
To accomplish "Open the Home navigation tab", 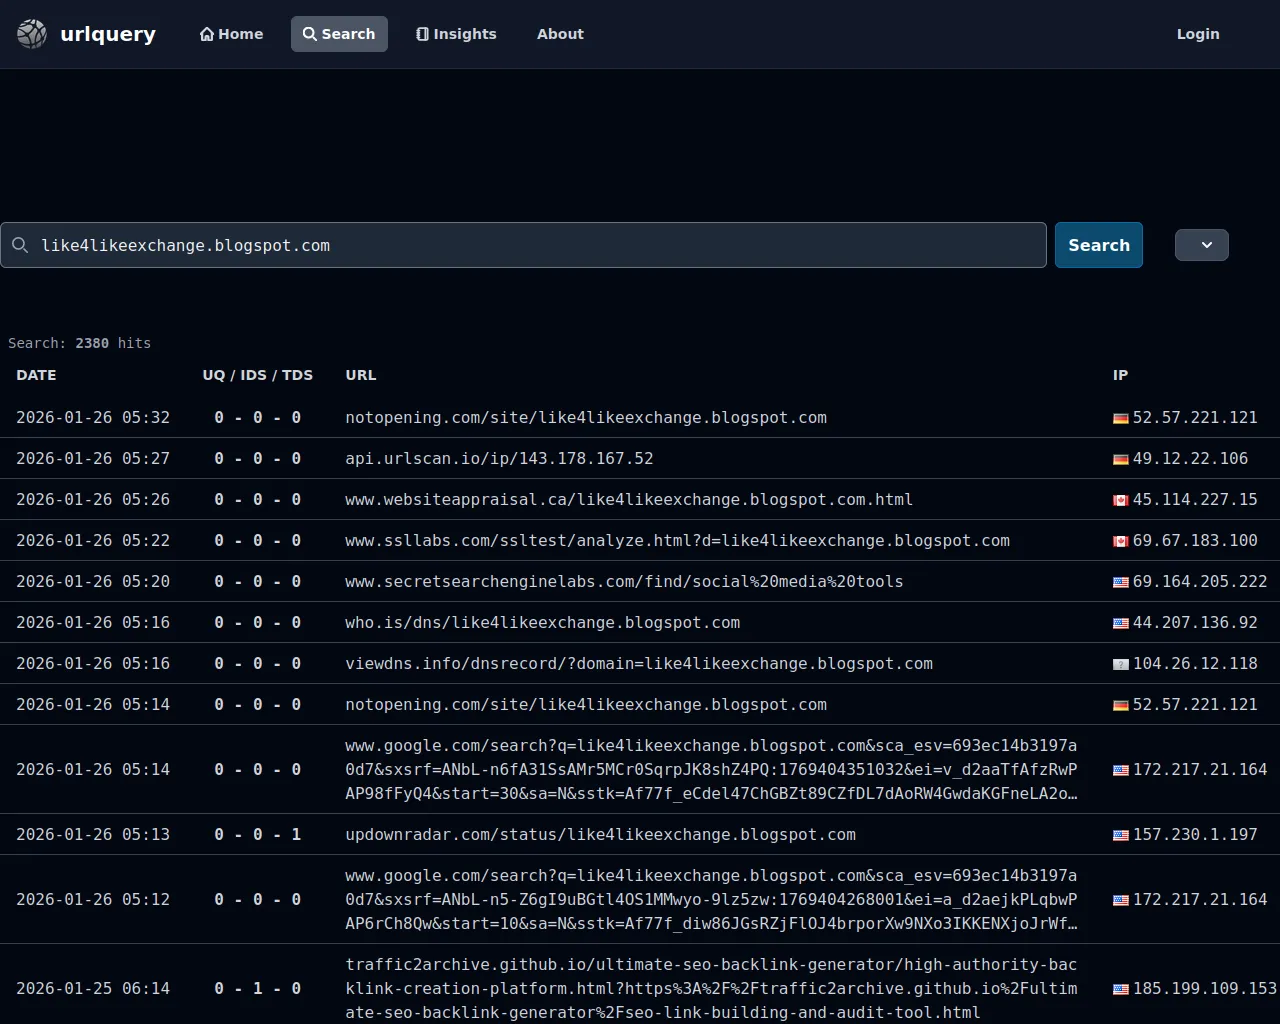I will 232,34.
